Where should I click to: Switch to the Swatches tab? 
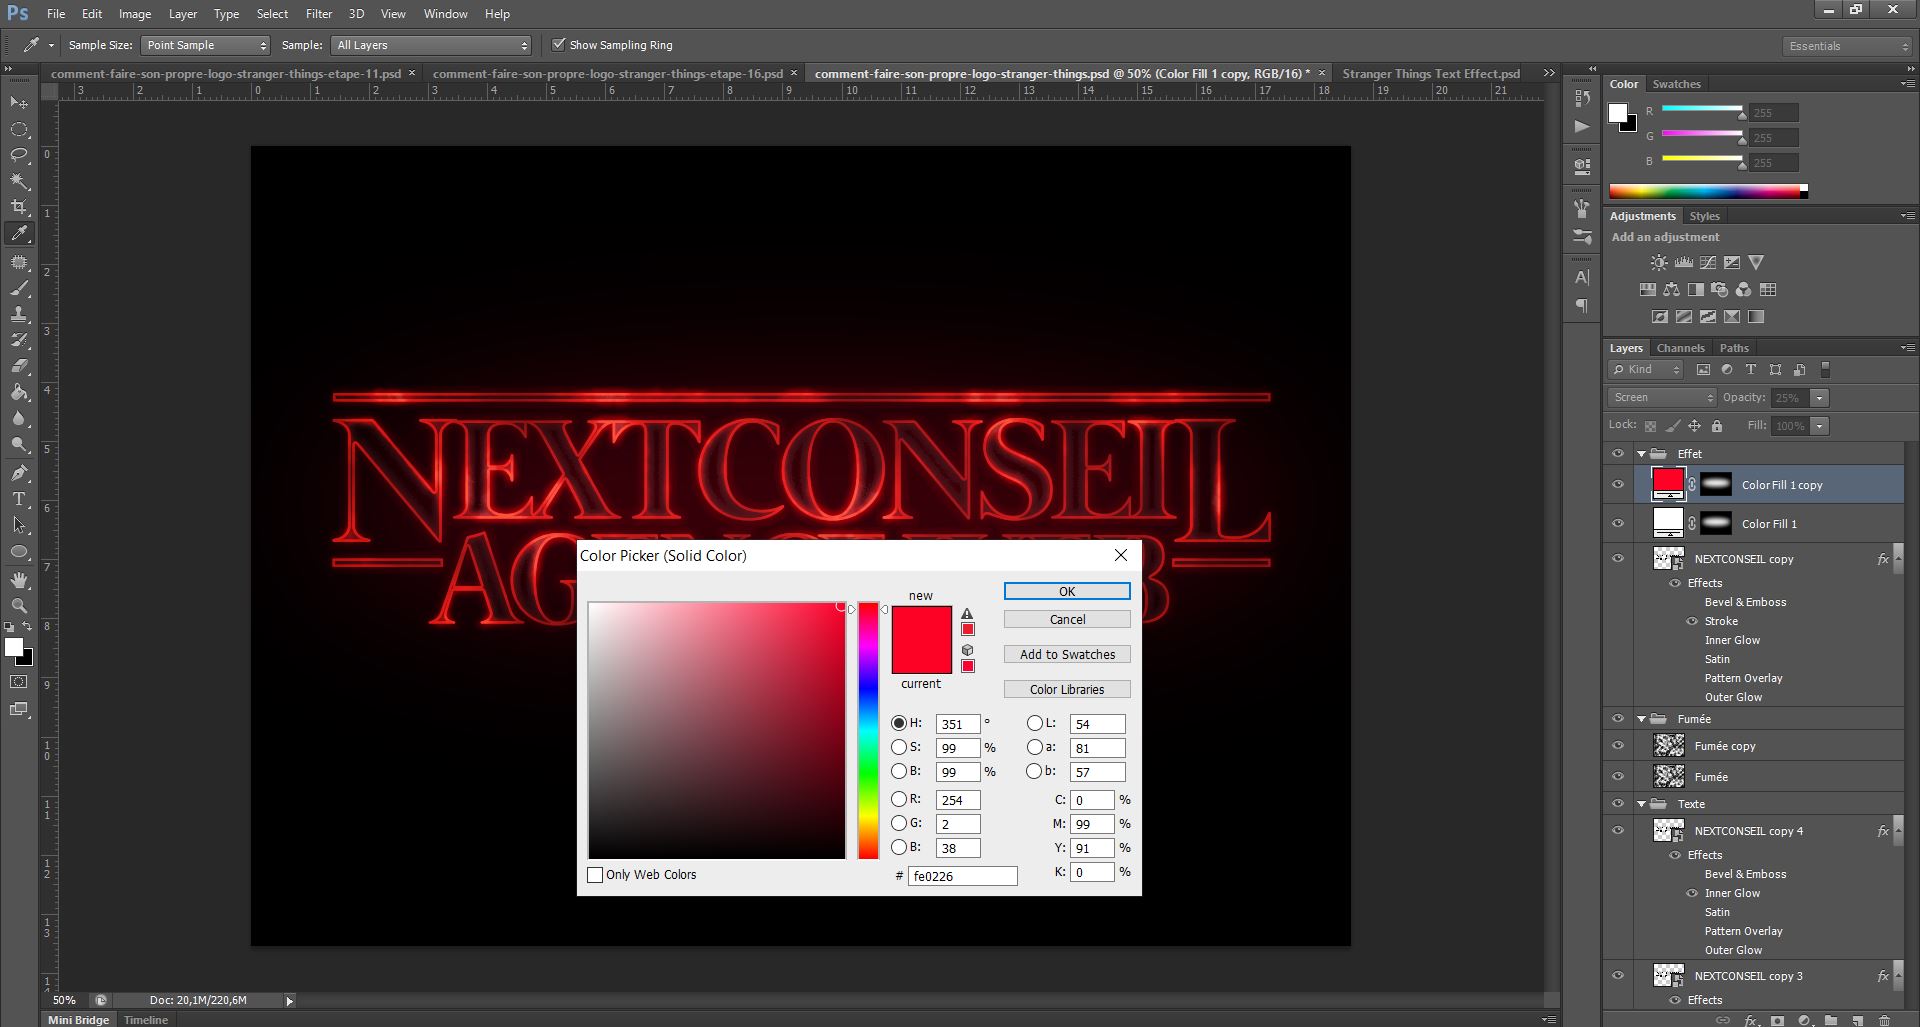point(1676,84)
